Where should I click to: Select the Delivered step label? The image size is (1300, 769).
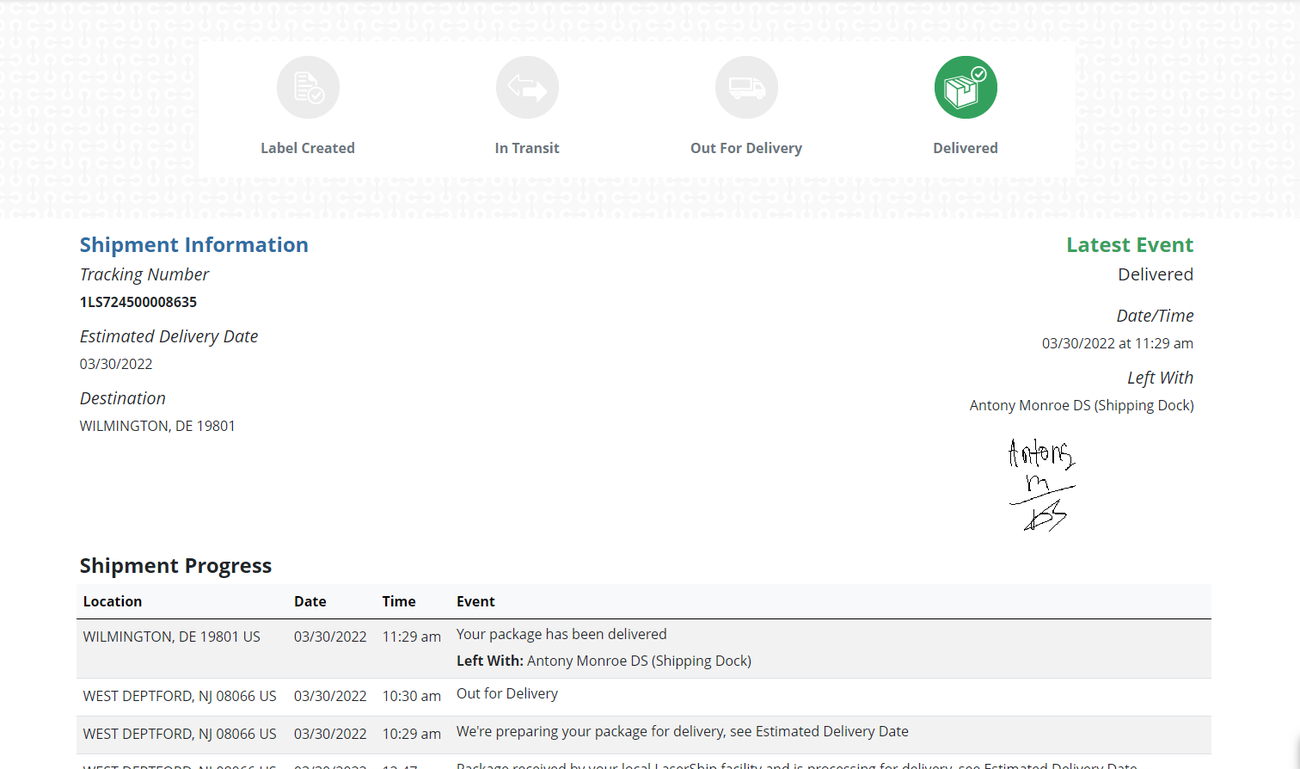pyautogui.click(x=966, y=148)
